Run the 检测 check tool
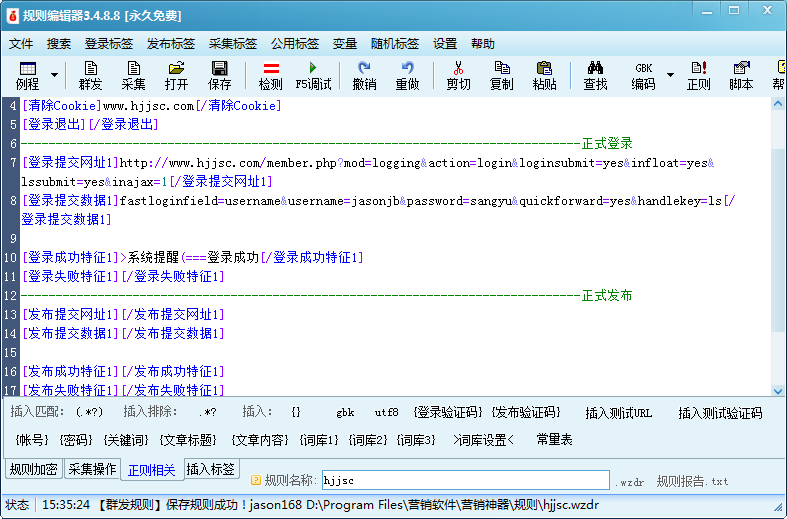 click(x=270, y=76)
